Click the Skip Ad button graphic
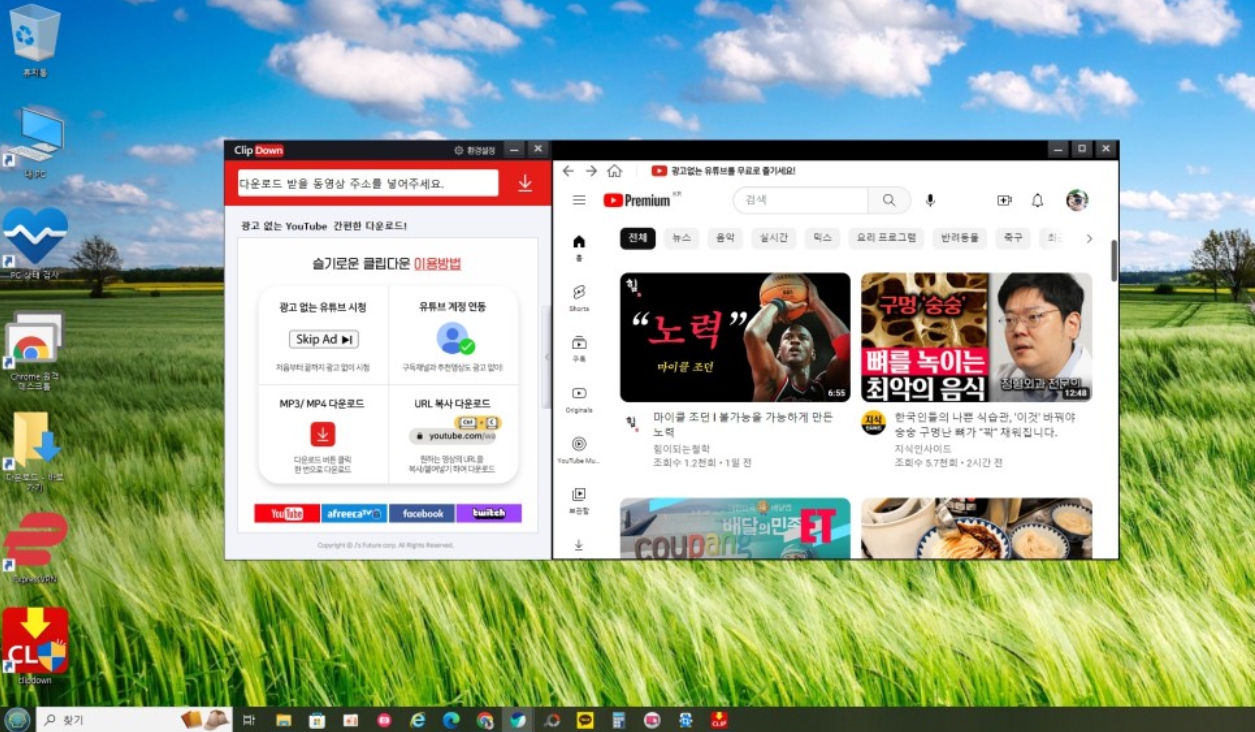This screenshot has height=732, width=1255. click(323, 339)
